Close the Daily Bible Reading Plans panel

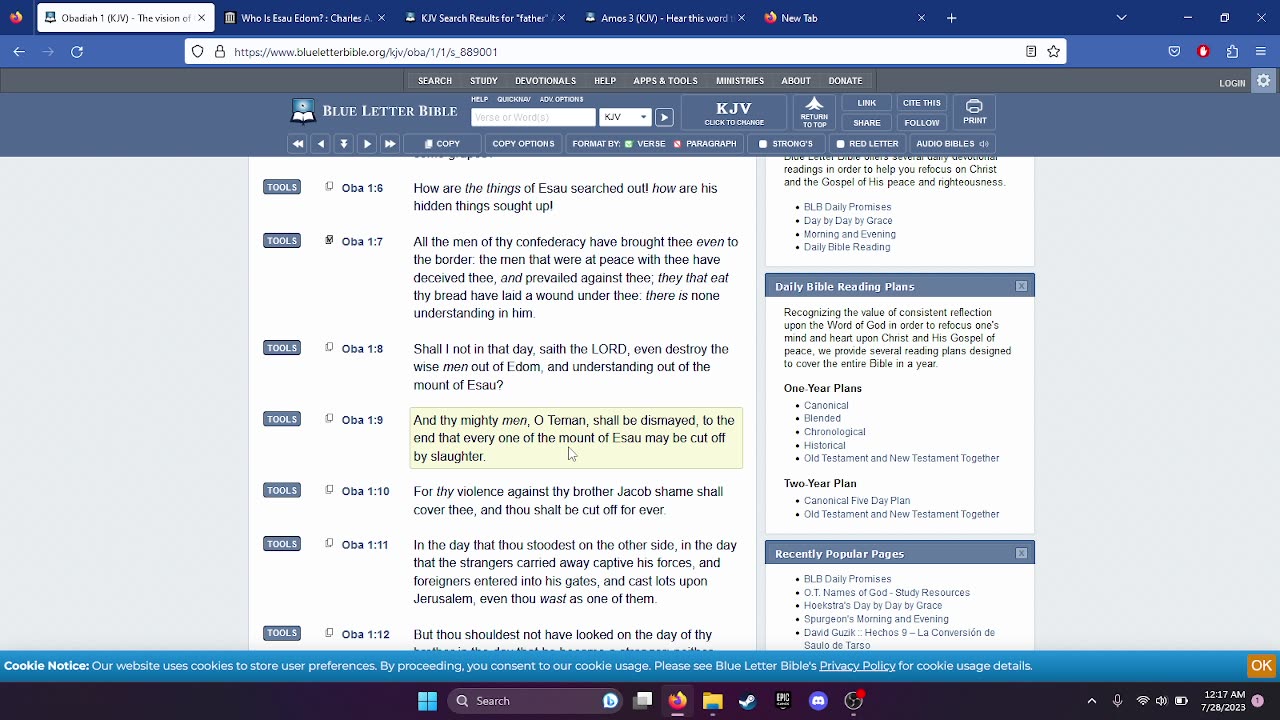1021,286
